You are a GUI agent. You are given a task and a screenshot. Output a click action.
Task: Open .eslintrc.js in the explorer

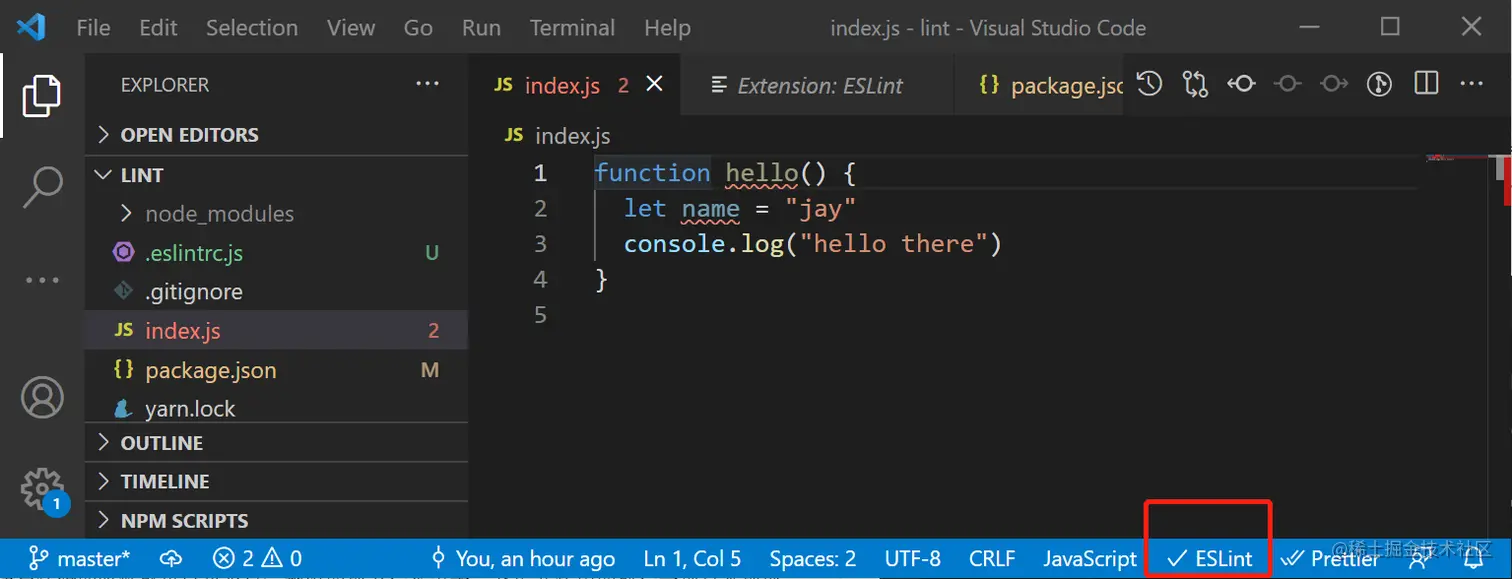[x=277, y=253]
